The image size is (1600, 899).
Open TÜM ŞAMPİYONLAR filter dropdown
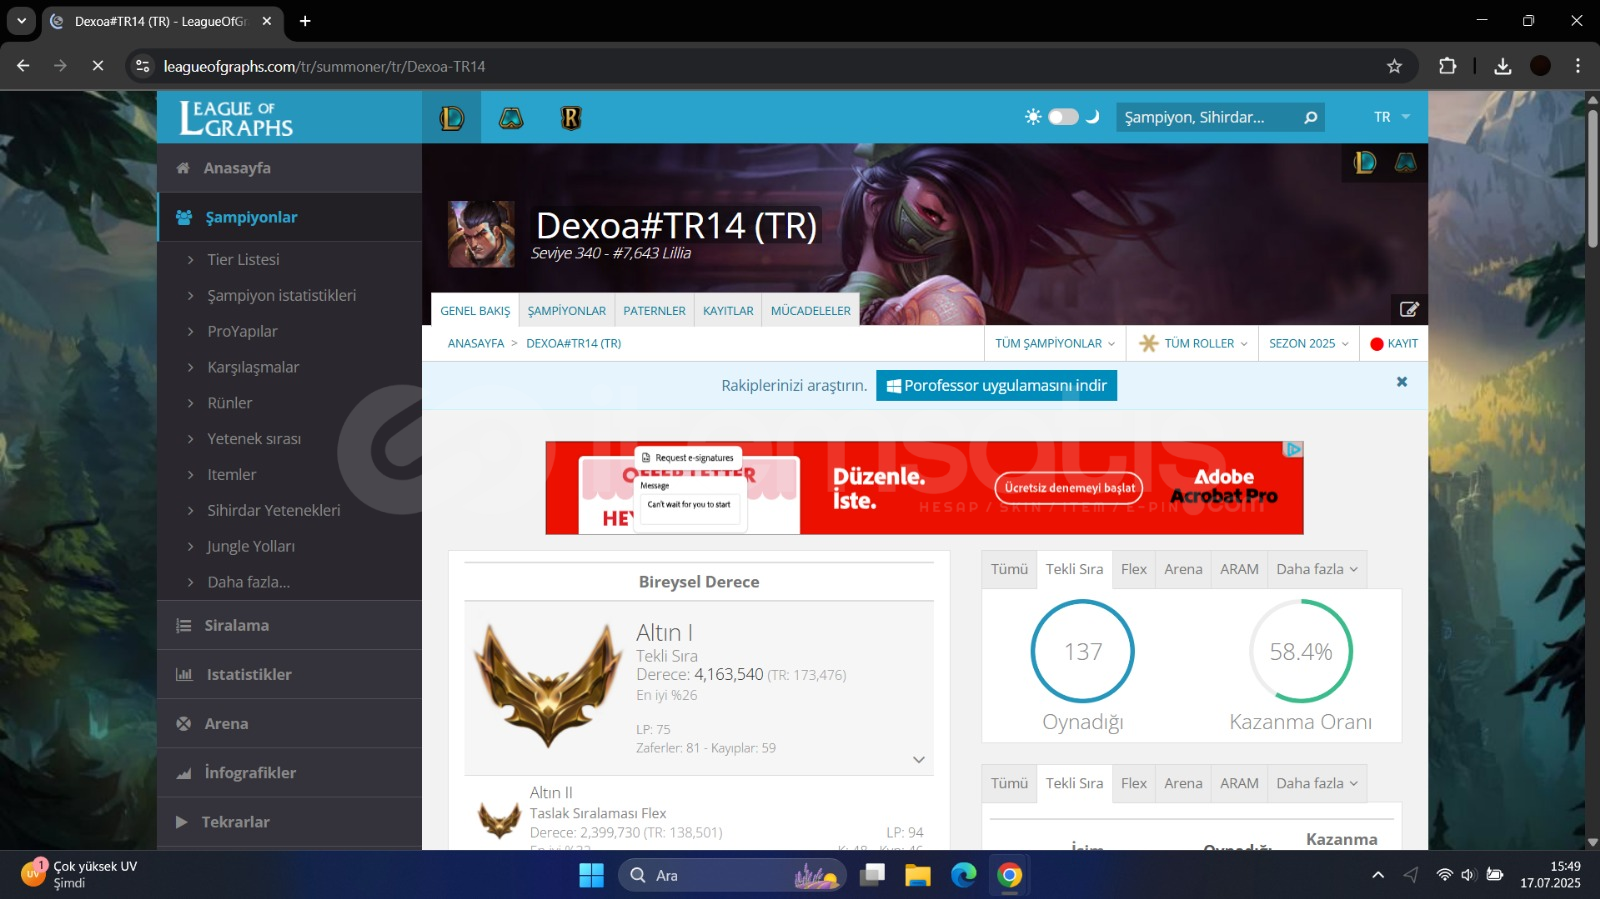[1055, 343]
